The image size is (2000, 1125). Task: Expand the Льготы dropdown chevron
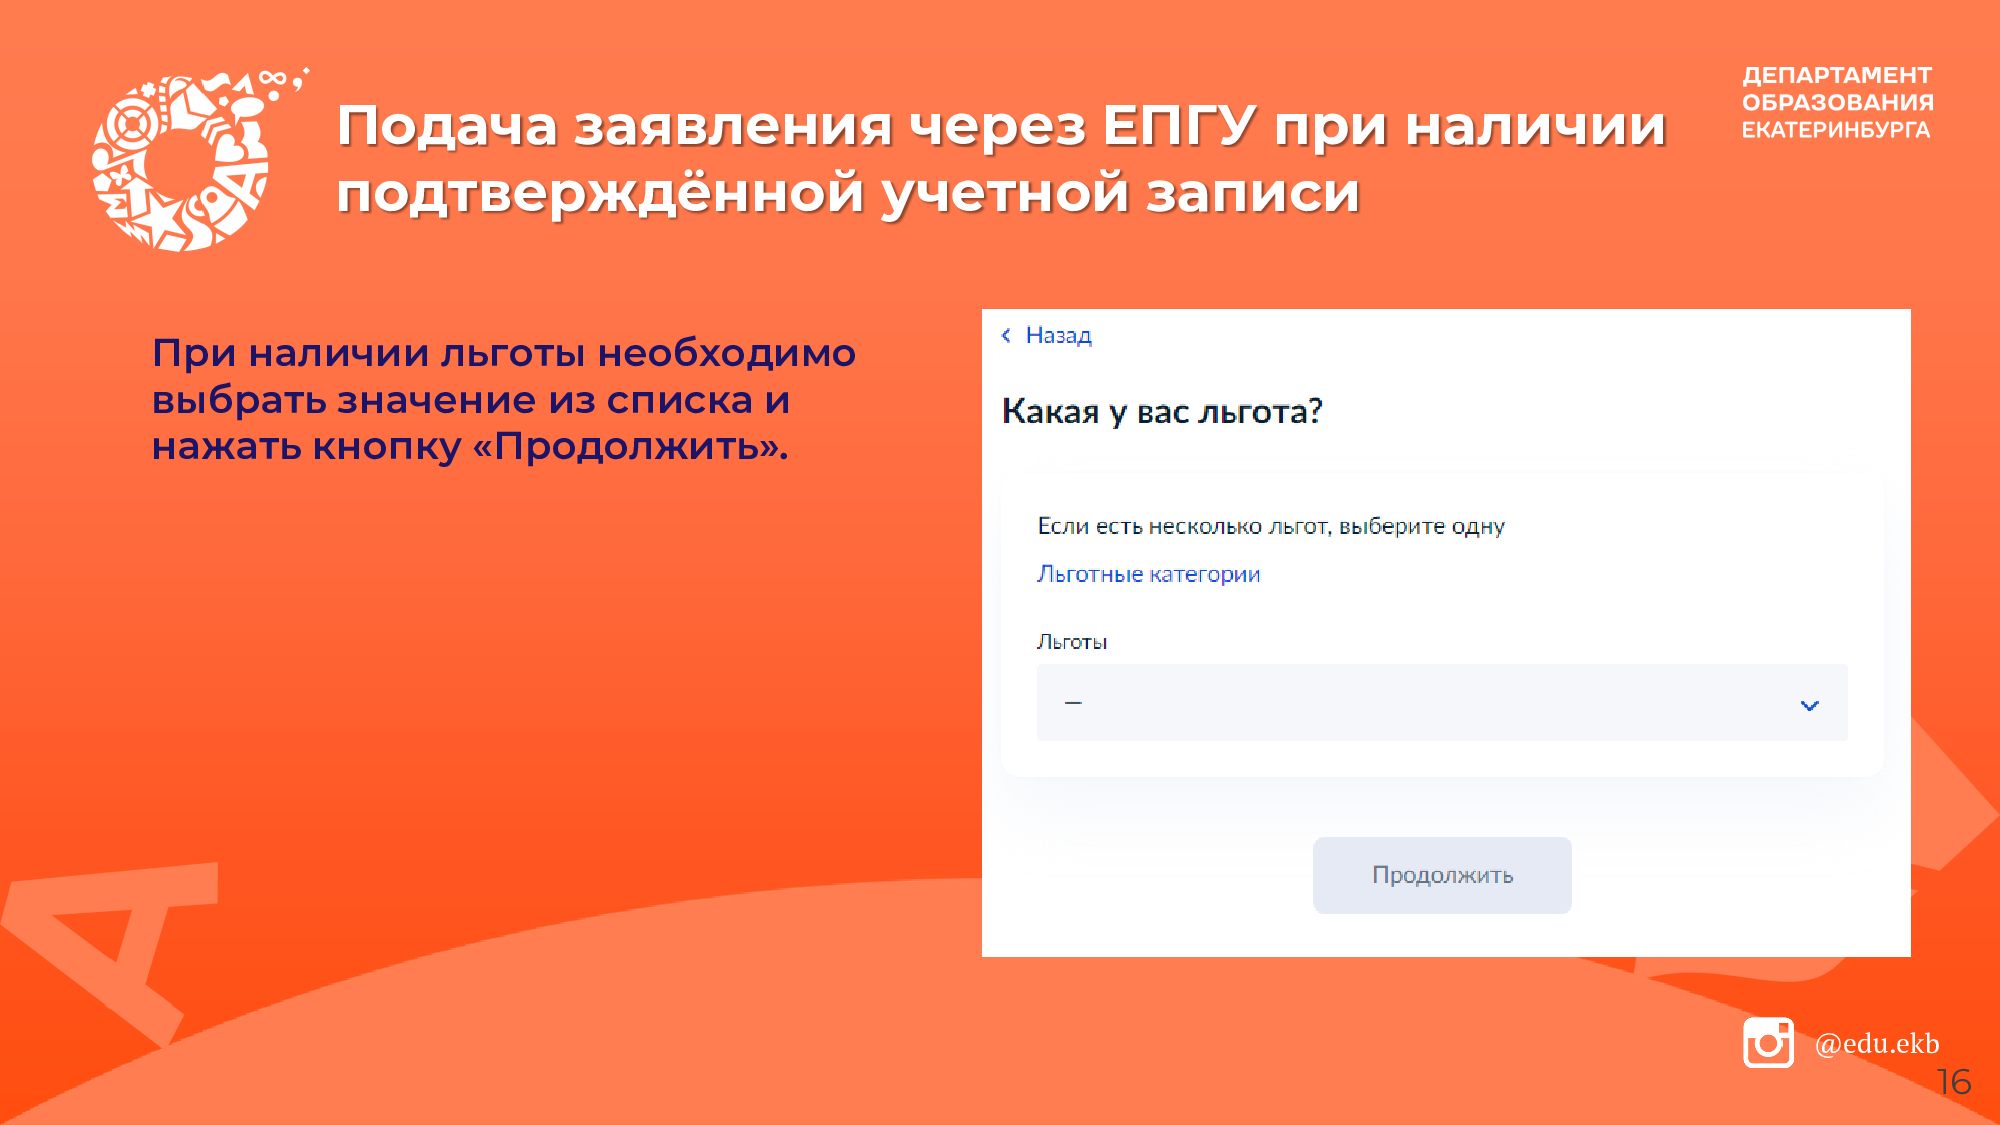tap(1809, 705)
